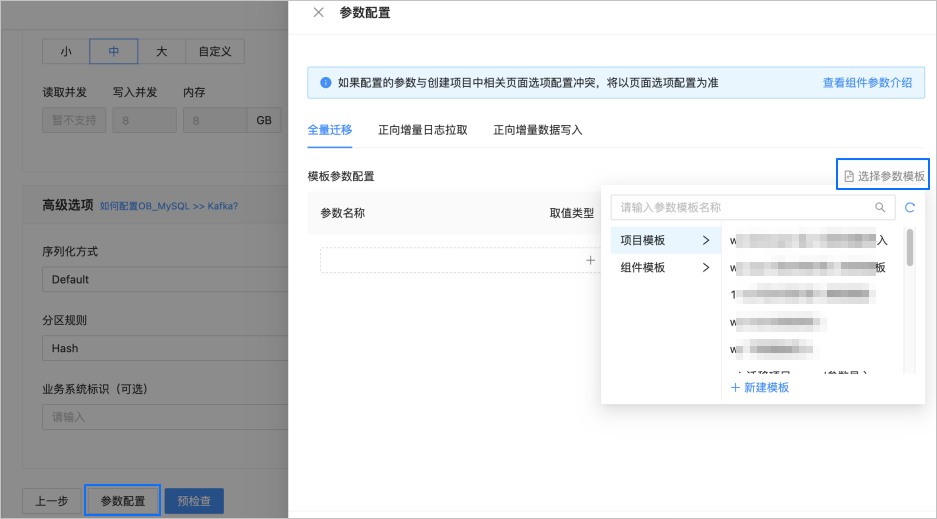This screenshot has width=937, height=519.
Task: Open the 分区规则 Hash dropdown
Action: (x=165, y=348)
